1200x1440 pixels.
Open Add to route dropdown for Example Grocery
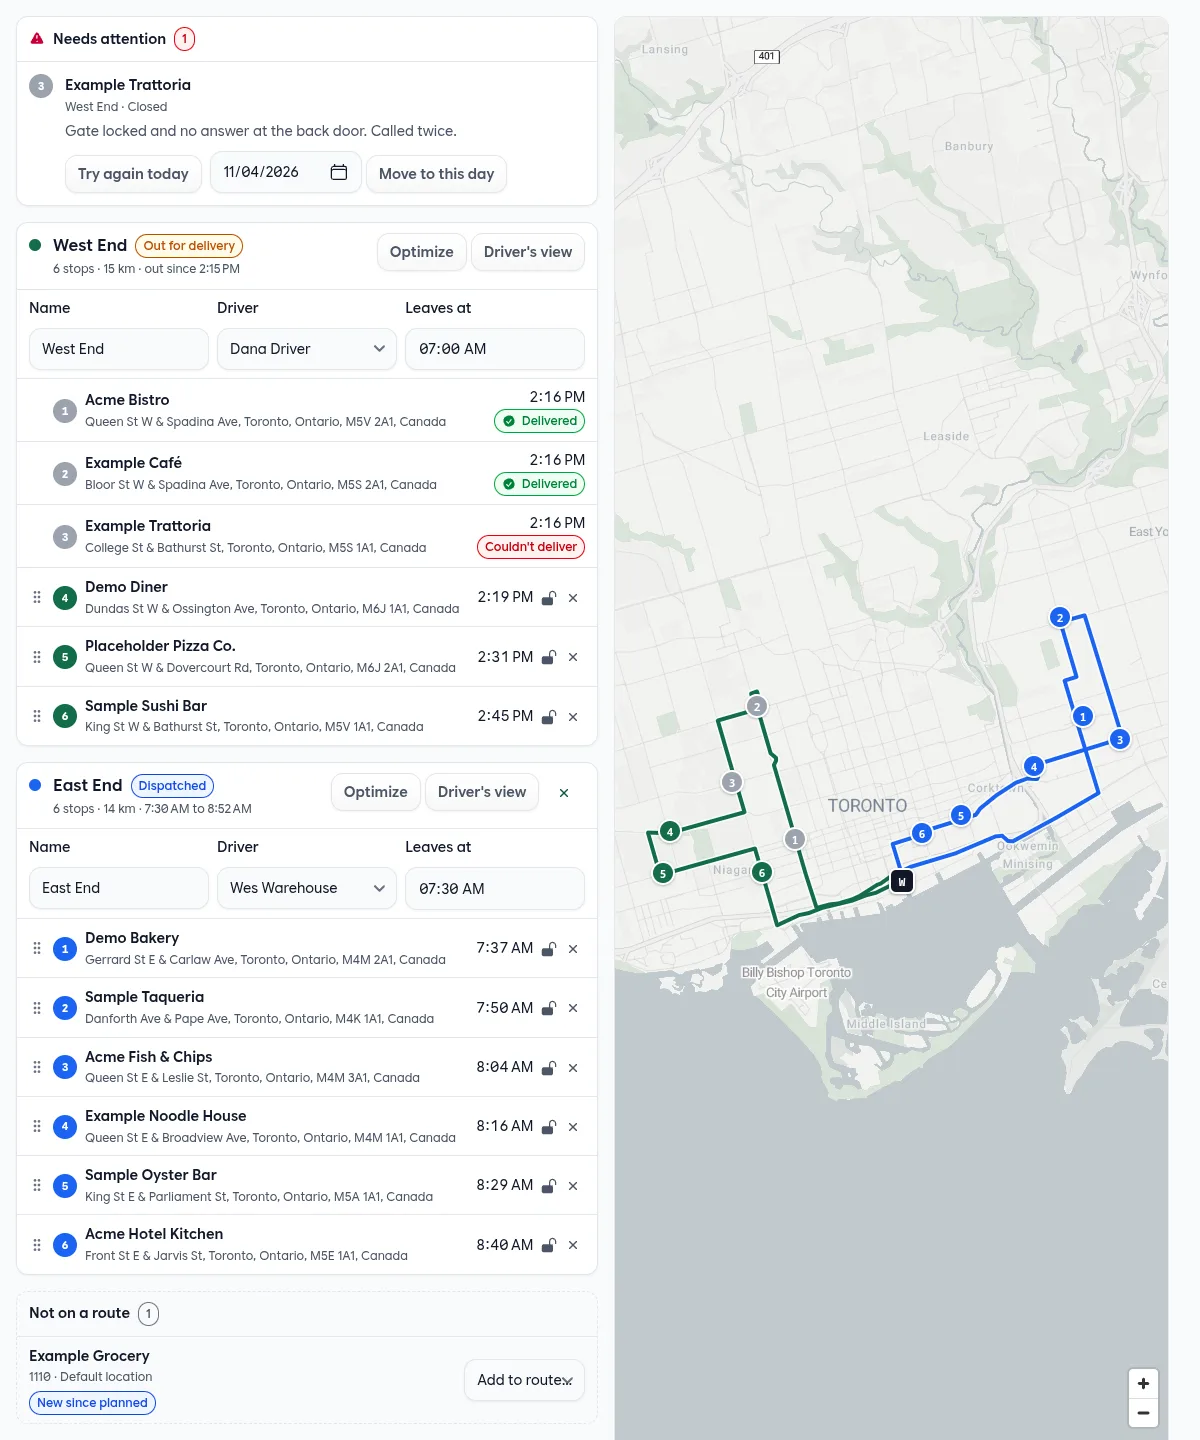(524, 1380)
